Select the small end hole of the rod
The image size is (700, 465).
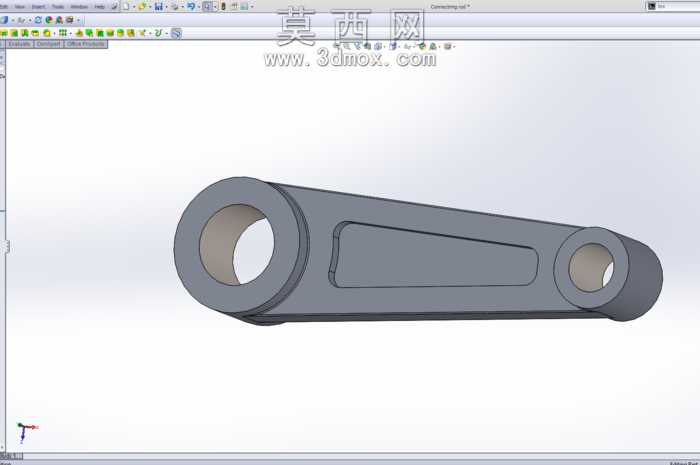[591, 268]
